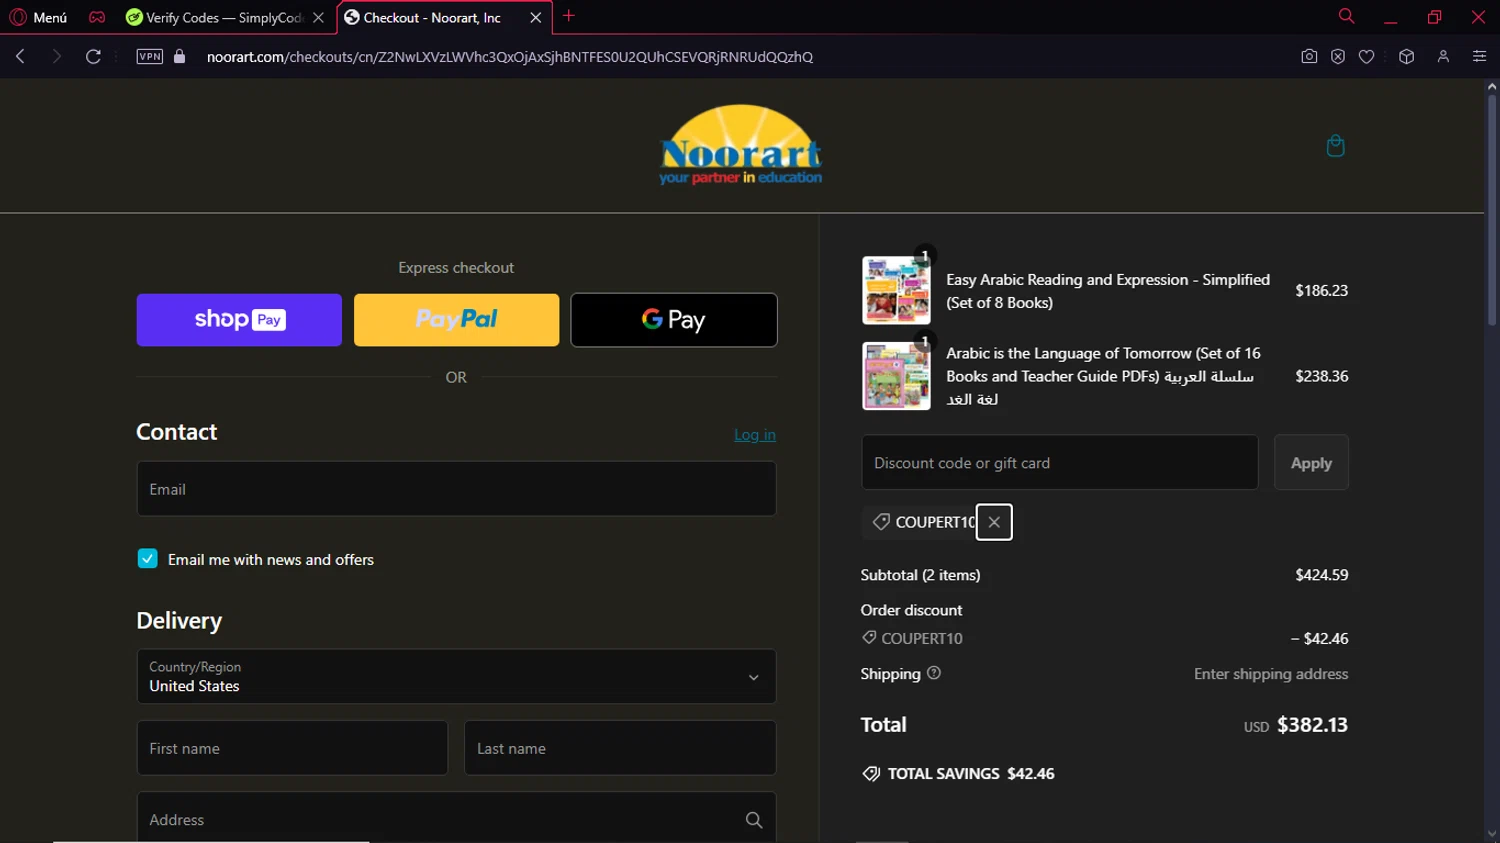Screen dimensions: 1500x843
Task: Select the Checkout - Noorart tab
Action: [432, 17]
